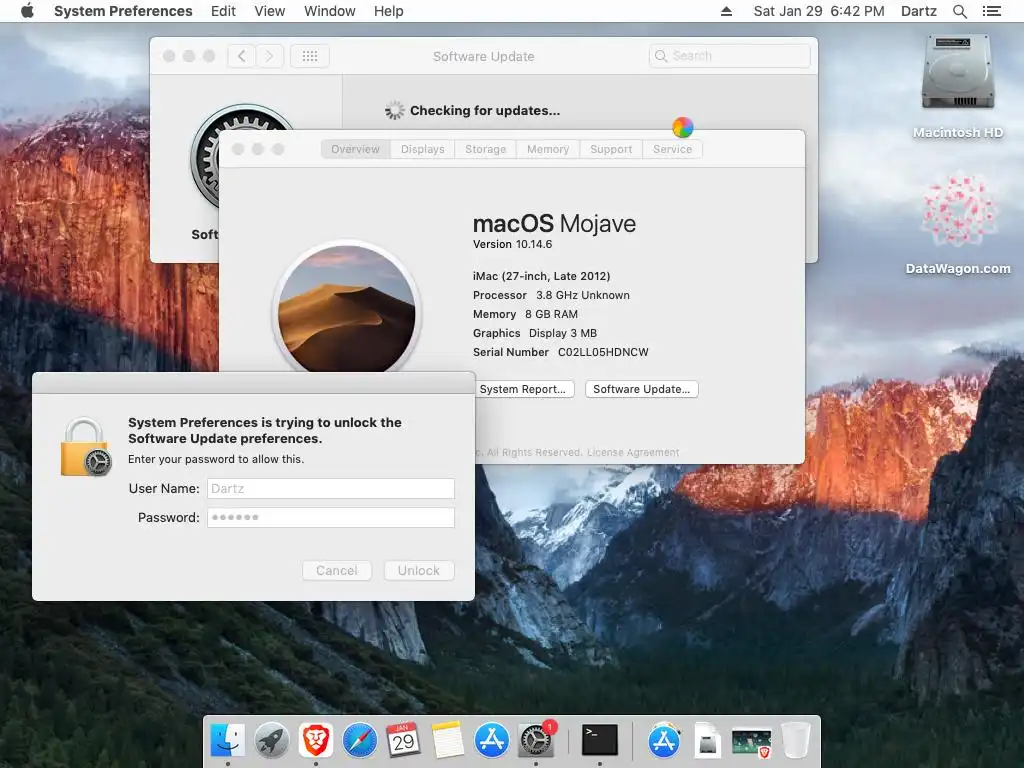The image size is (1024, 768).
Task: Open the minimized Brave window thumbnail in dock
Action: pos(751,743)
